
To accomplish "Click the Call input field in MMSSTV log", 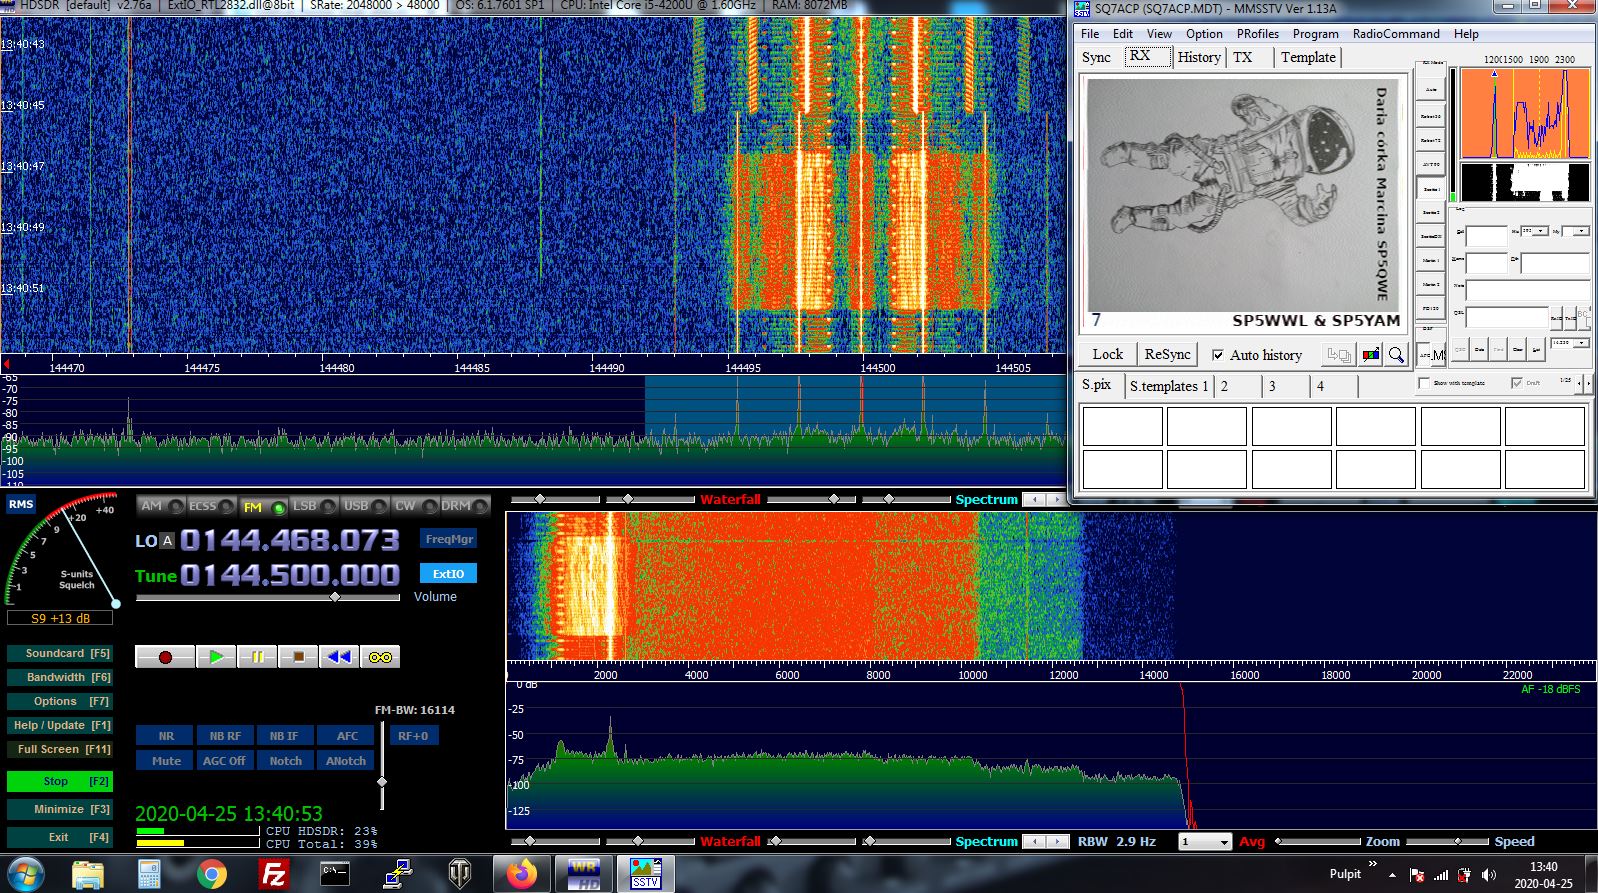I will (1487, 236).
